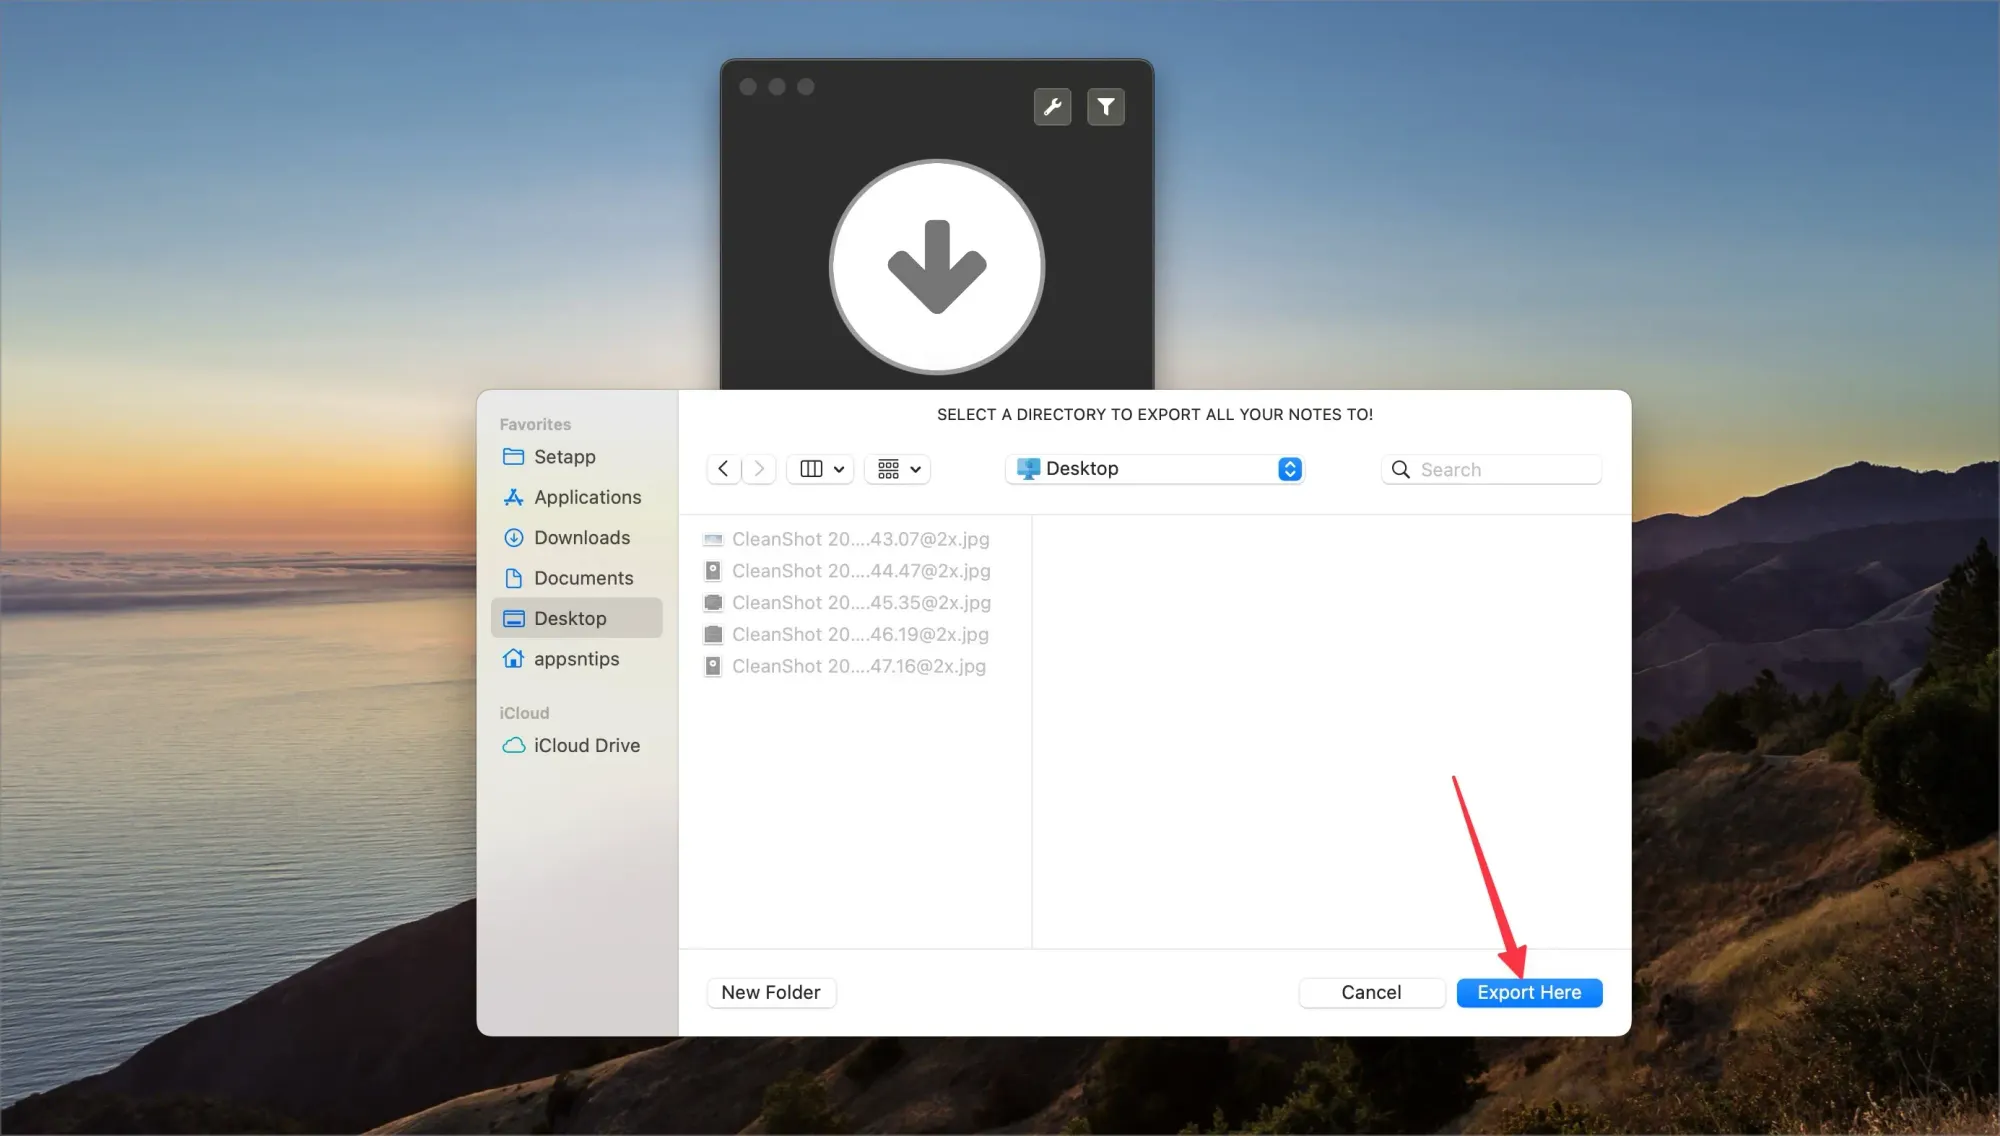The image size is (2000, 1136).
Task: Open Applications from the sidebar
Action: [x=587, y=497]
